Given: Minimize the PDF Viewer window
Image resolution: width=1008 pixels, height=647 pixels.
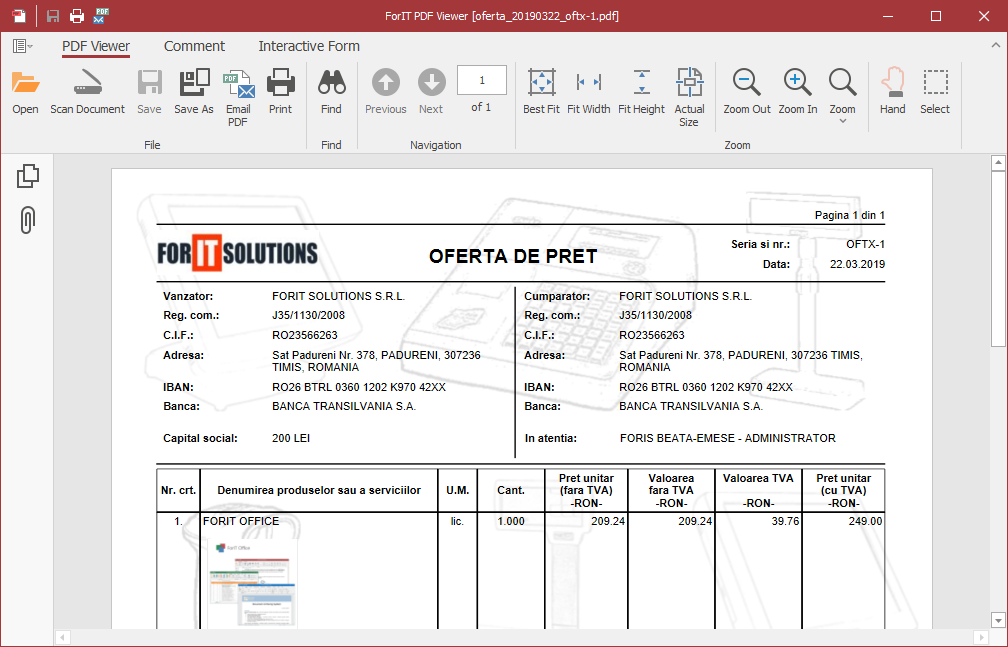Looking at the screenshot, I should coord(888,16).
